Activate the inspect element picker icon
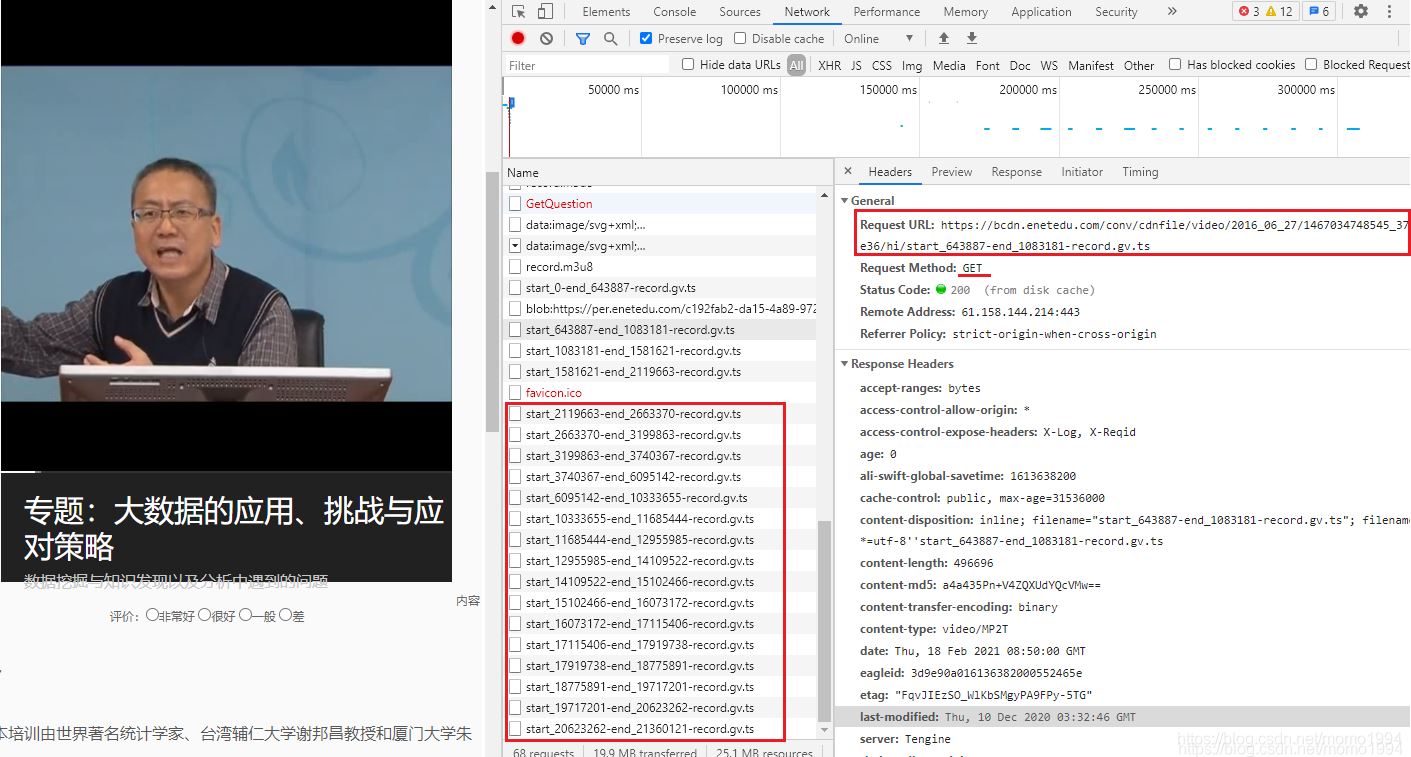Screen dimensions: 1411x757 pyautogui.click(x=518, y=12)
